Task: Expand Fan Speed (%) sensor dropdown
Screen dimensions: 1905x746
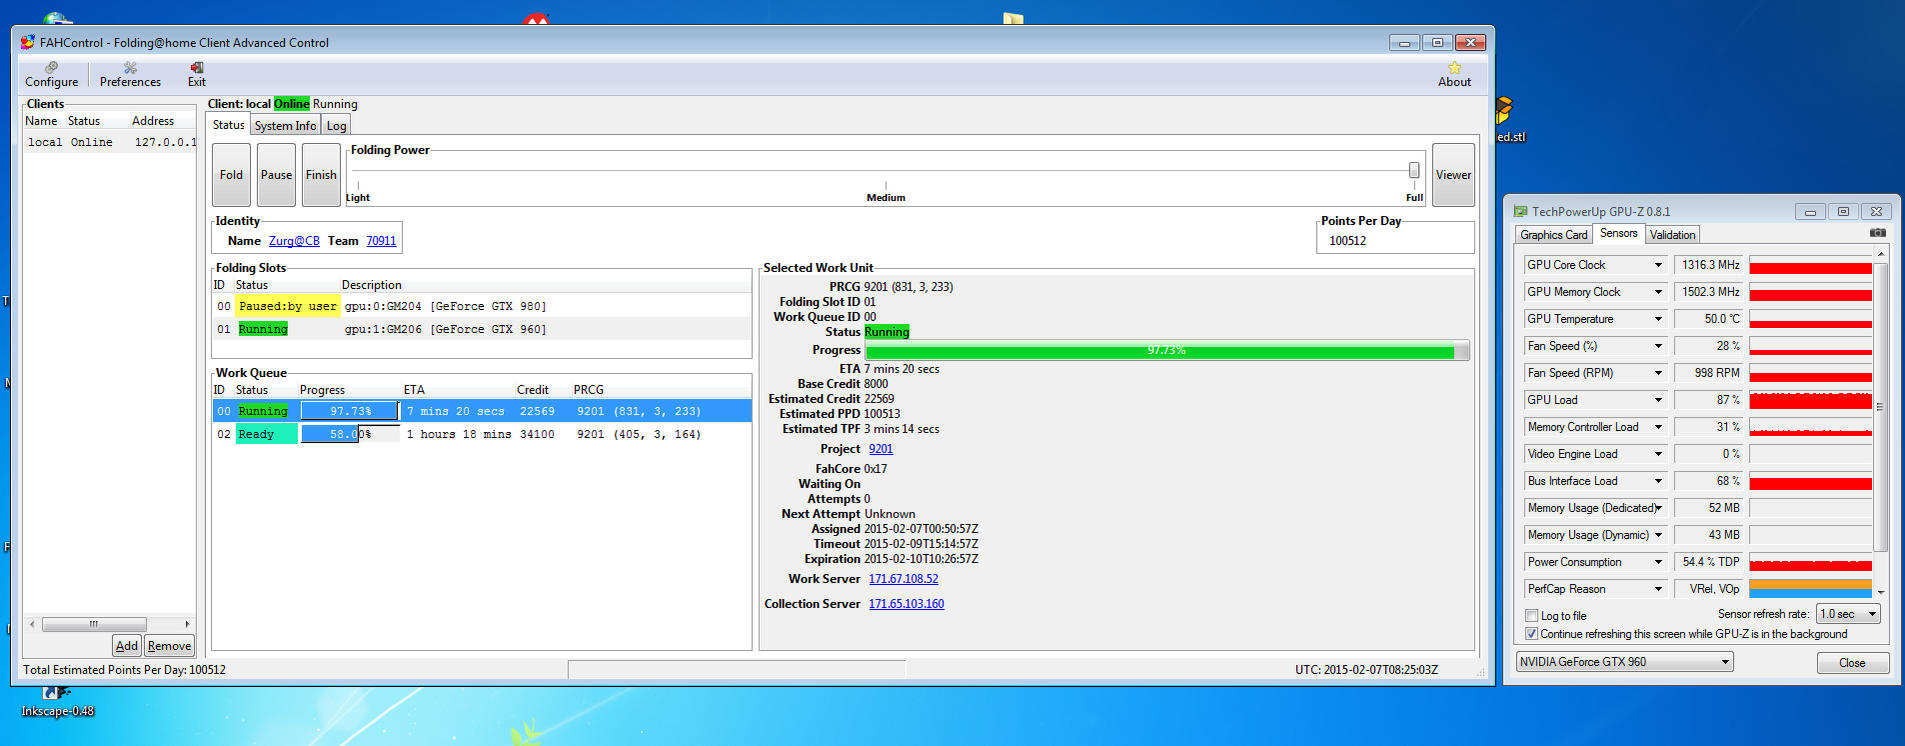Action: 1658,346
